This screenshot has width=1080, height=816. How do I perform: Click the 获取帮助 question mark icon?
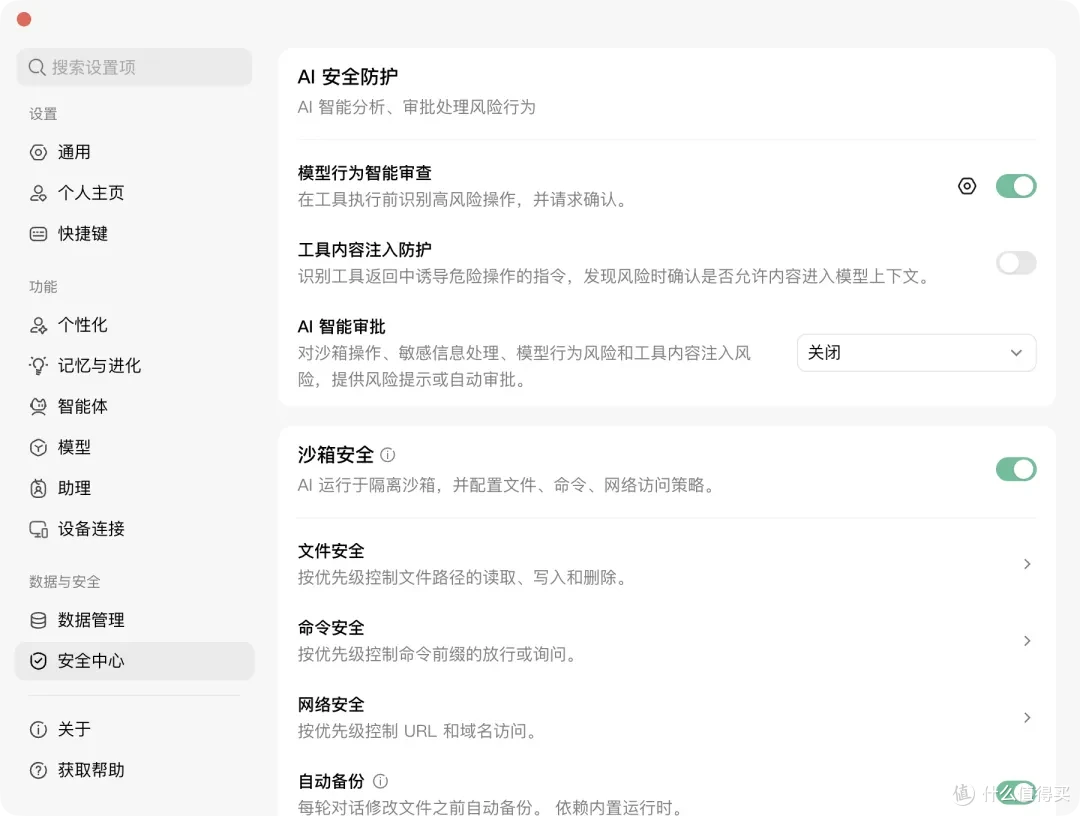click(39, 771)
